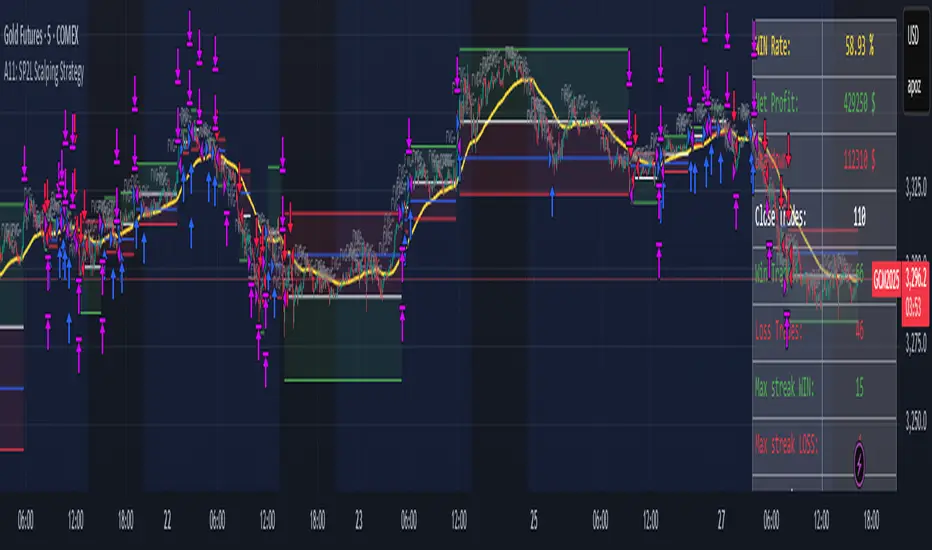Click the red 3,296.2 current price label
The width and height of the screenshot is (932, 550).
point(915,279)
